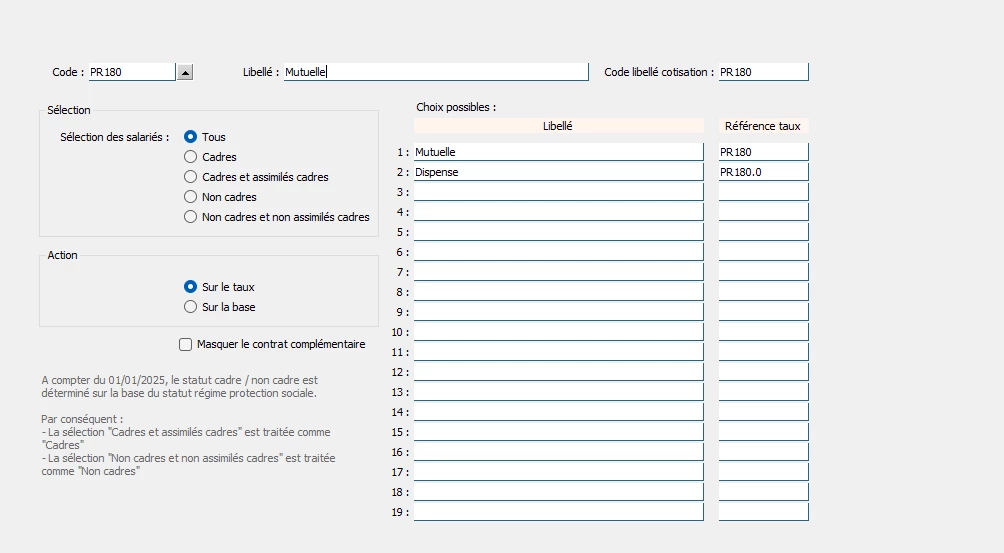The image size is (1004, 553).
Task: Select the Tous radio button
Action: point(191,137)
